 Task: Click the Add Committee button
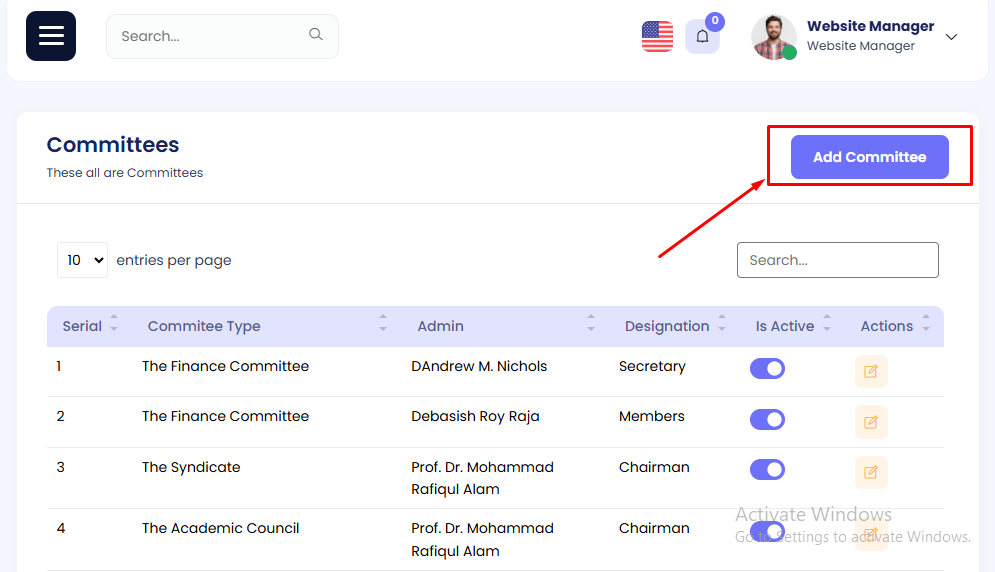click(x=869, y=157)
